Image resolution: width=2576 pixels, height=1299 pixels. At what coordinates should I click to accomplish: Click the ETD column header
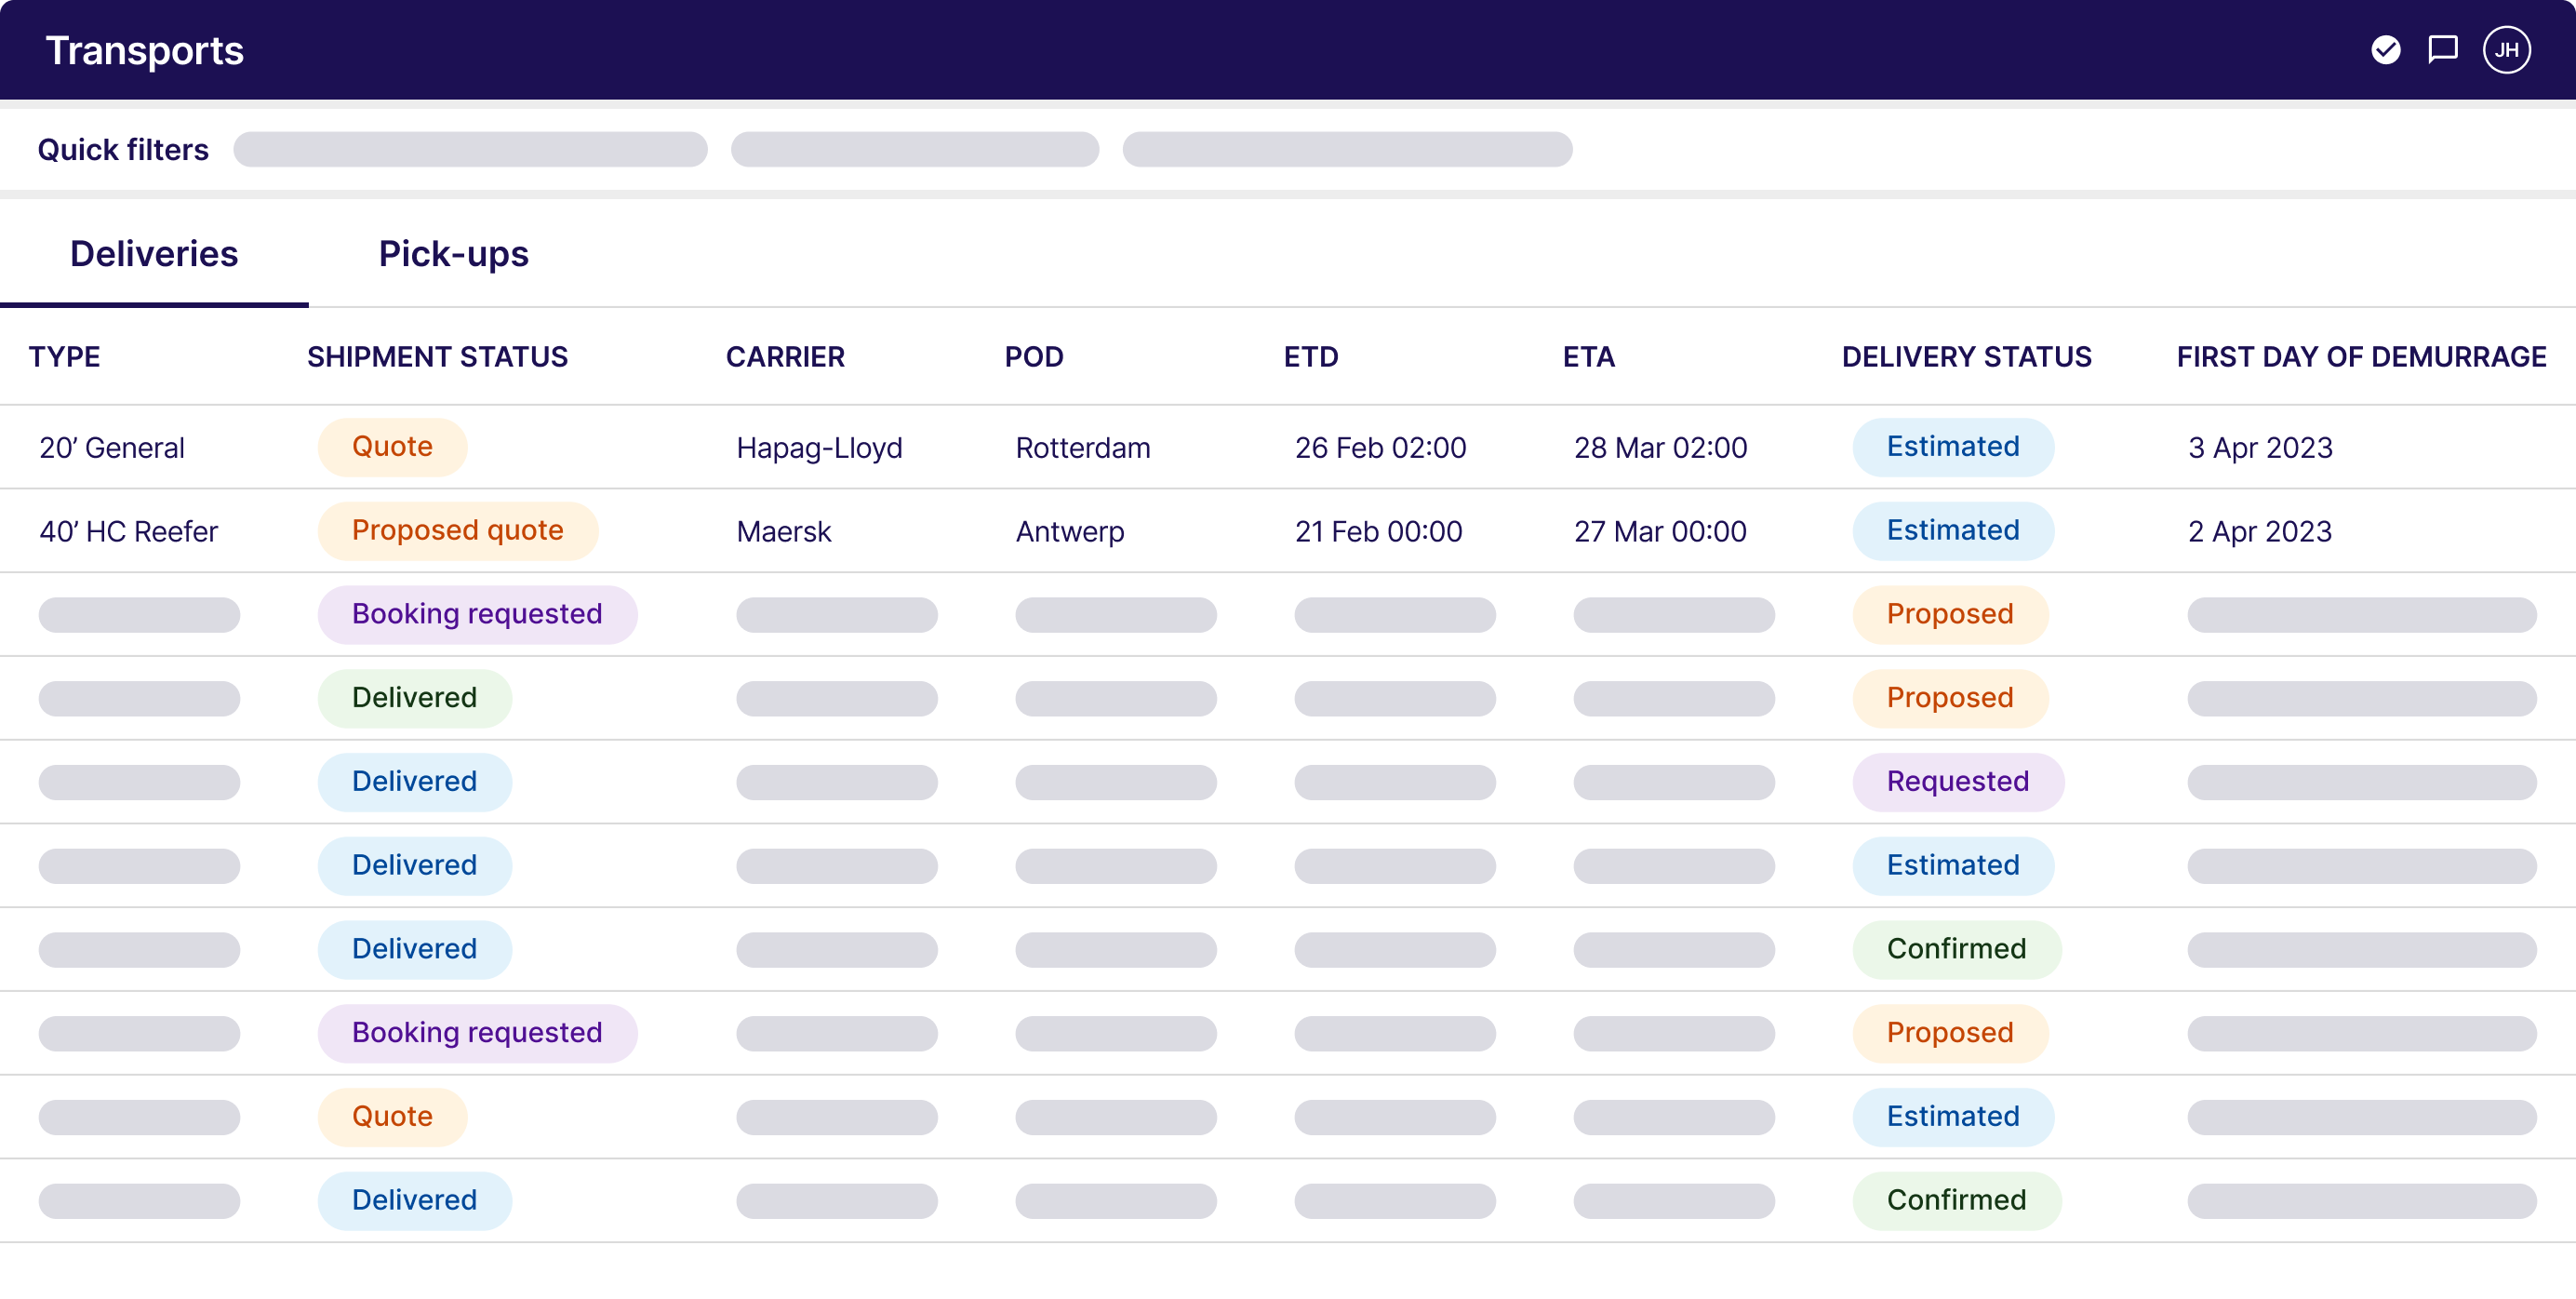(x=1310, y=357)
